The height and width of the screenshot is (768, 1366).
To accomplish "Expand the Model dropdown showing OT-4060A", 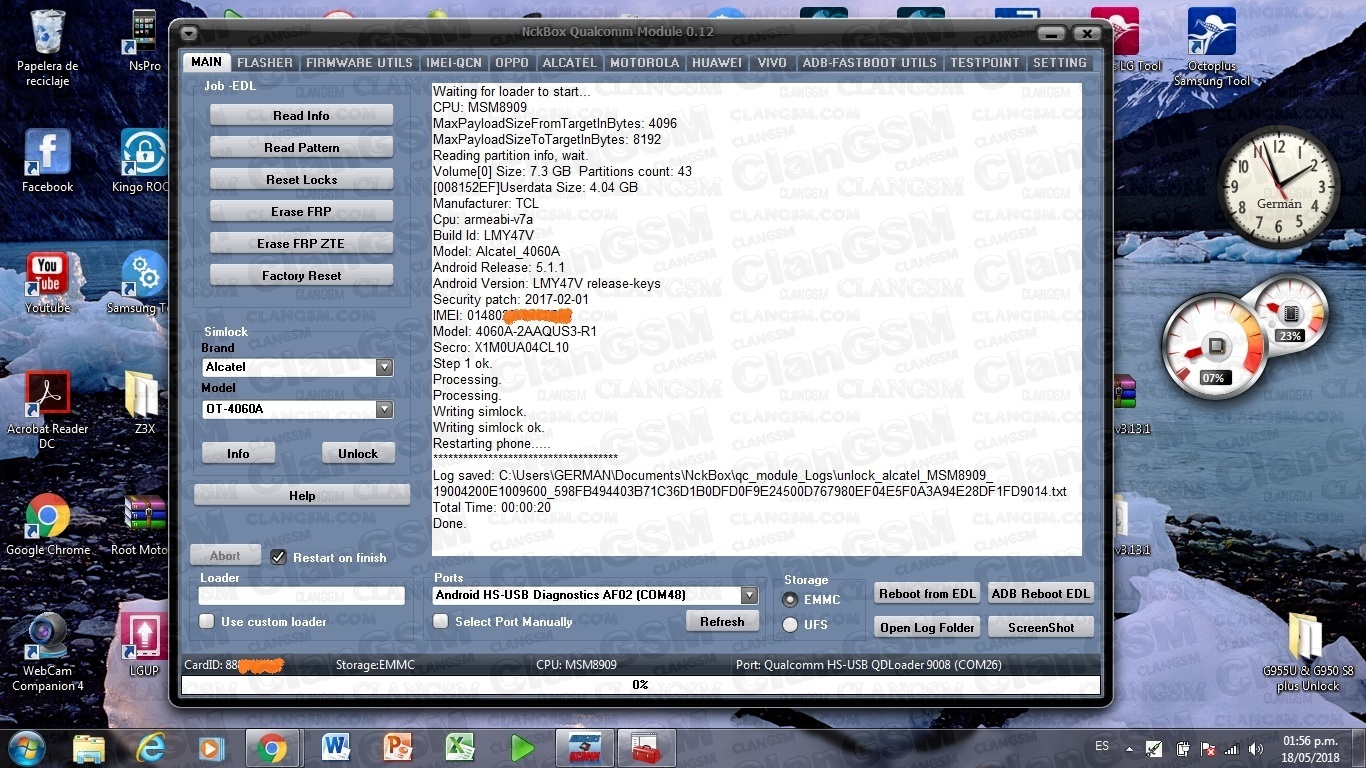I will tap(384, 409).
